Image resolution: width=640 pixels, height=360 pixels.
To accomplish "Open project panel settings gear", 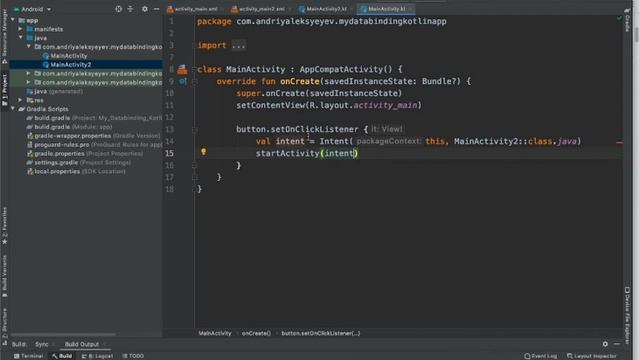I will (x=144, y=9).
